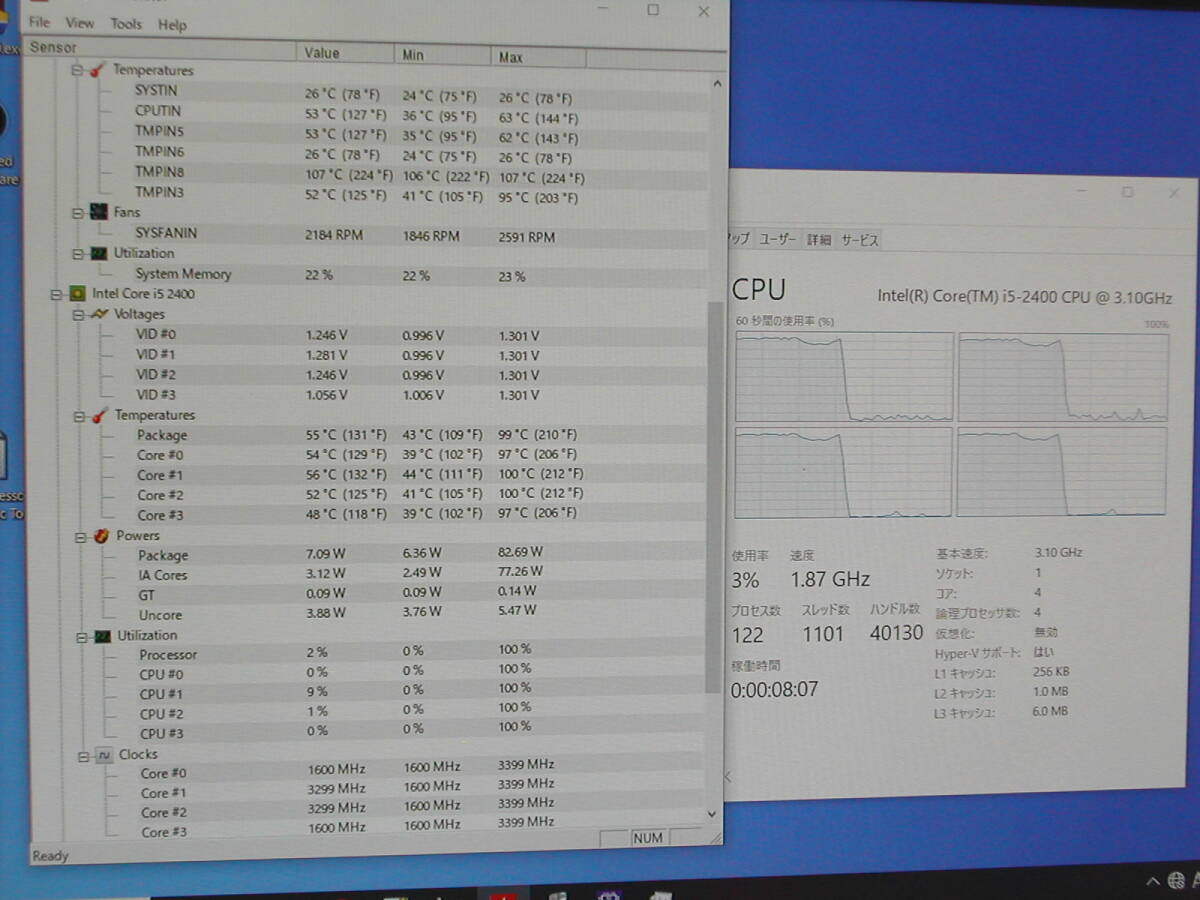Click the bottom-right CPU core usage graph

point(1062,472)
